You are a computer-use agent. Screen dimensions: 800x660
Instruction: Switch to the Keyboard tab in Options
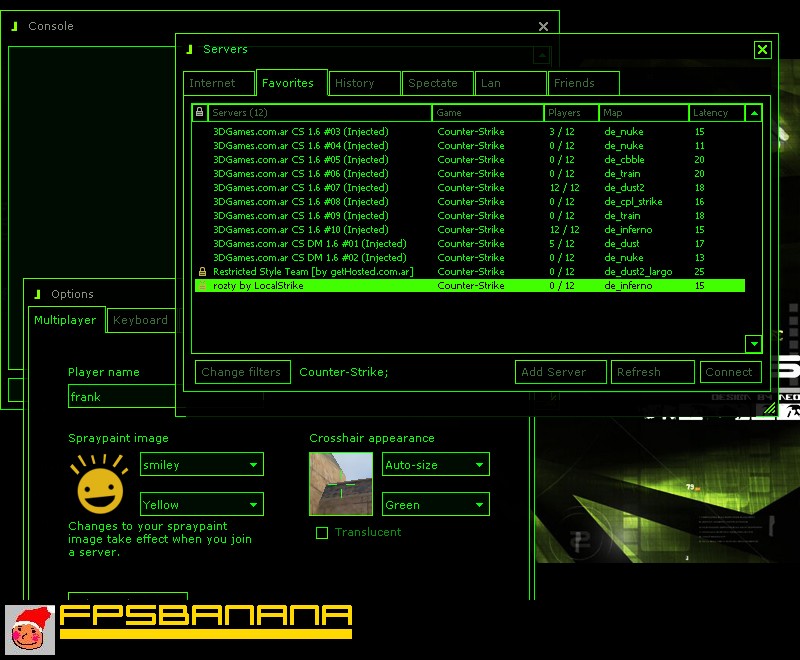(141, 320)
